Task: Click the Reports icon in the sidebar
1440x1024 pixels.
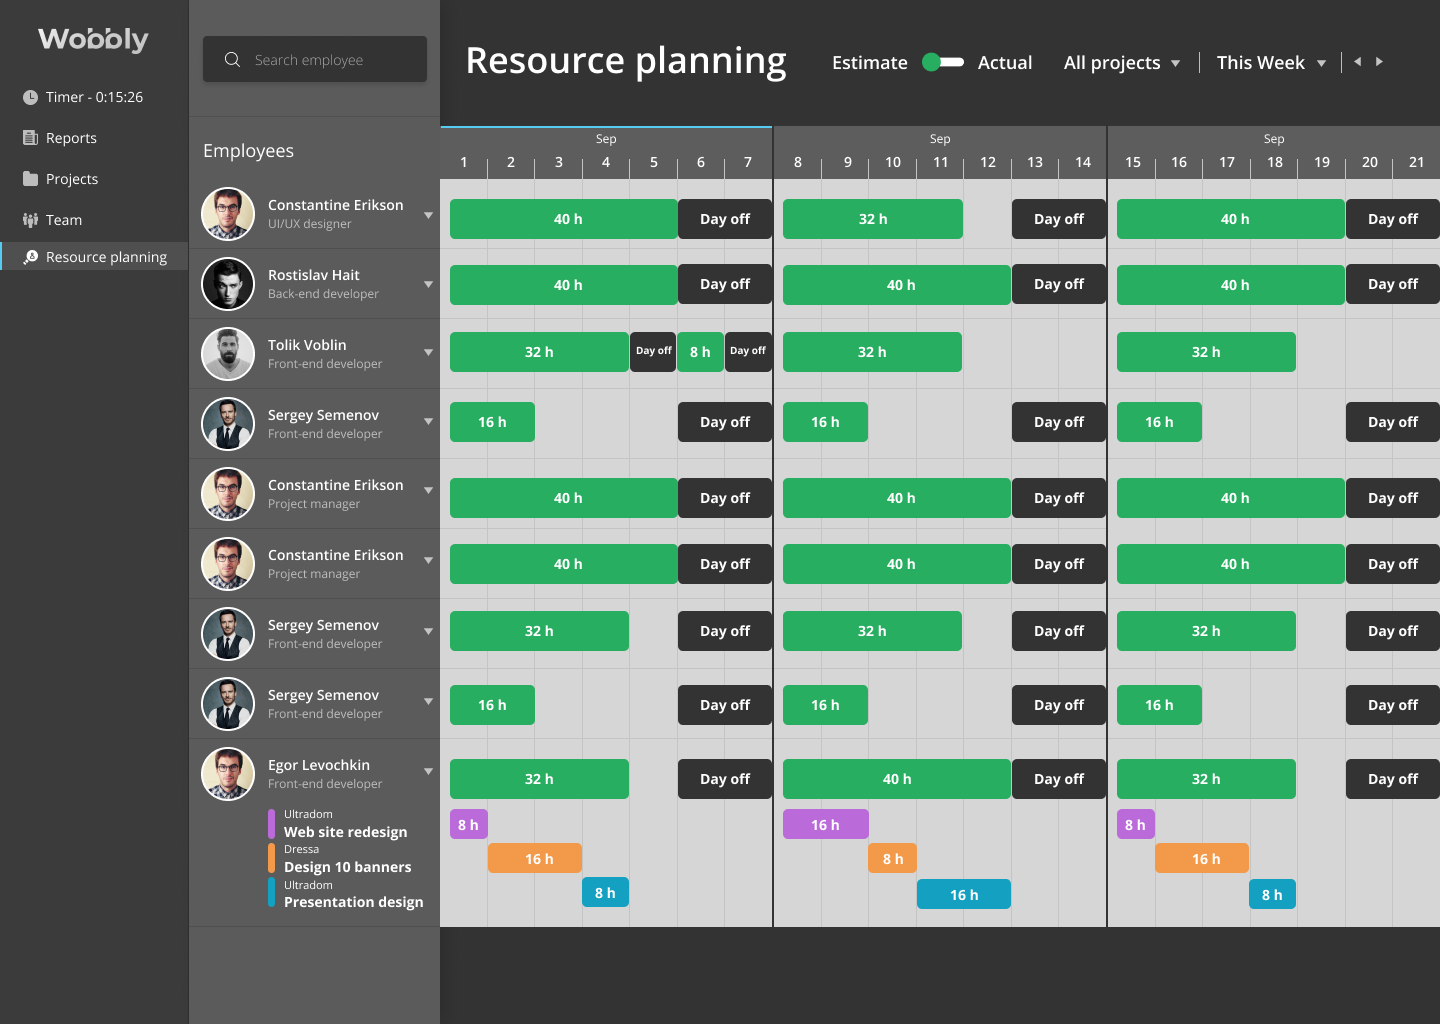Action: (x=30, y=137)
